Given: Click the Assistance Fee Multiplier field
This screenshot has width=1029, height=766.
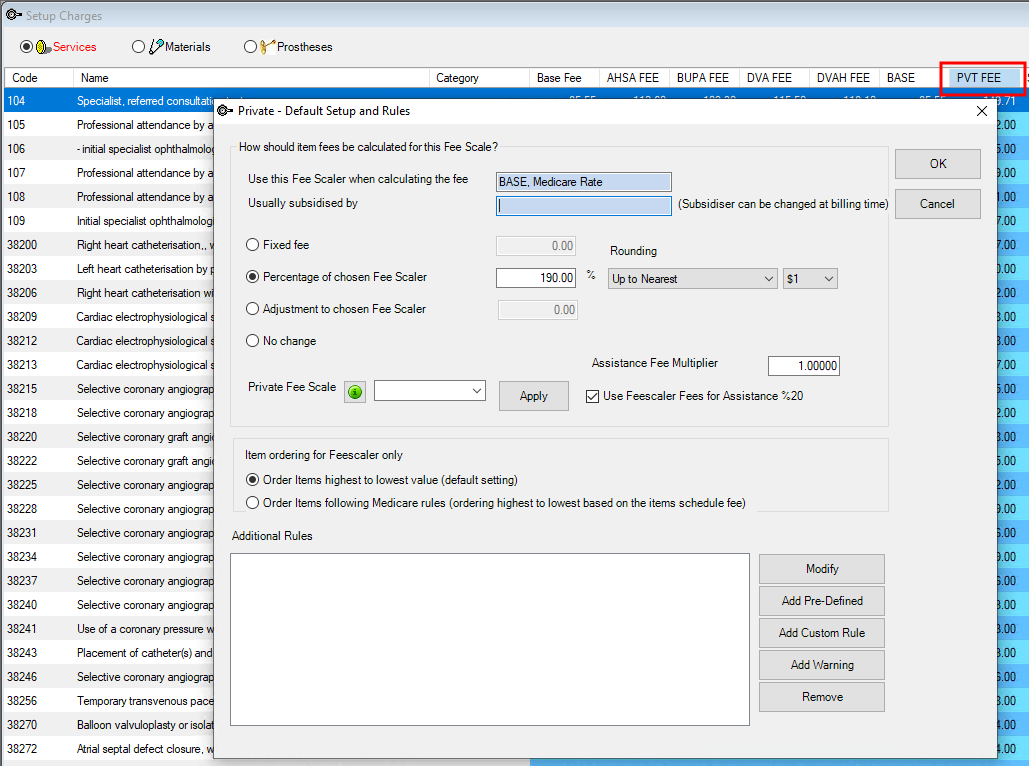Looking at the screenshot, I should pyautogui.click(x=803, y=366).
